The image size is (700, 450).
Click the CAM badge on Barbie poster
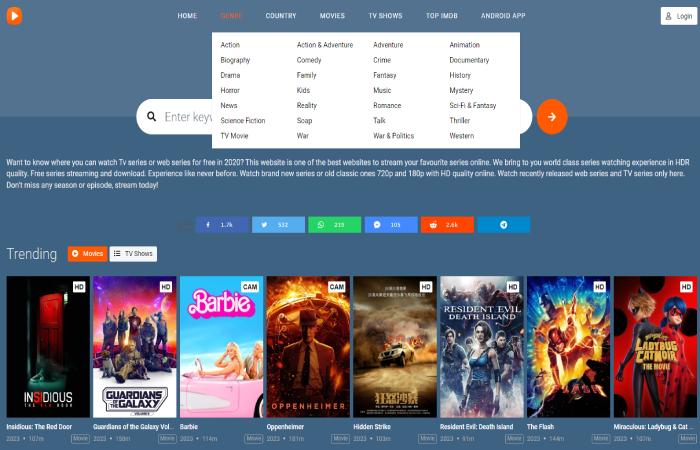click(250, 287)
